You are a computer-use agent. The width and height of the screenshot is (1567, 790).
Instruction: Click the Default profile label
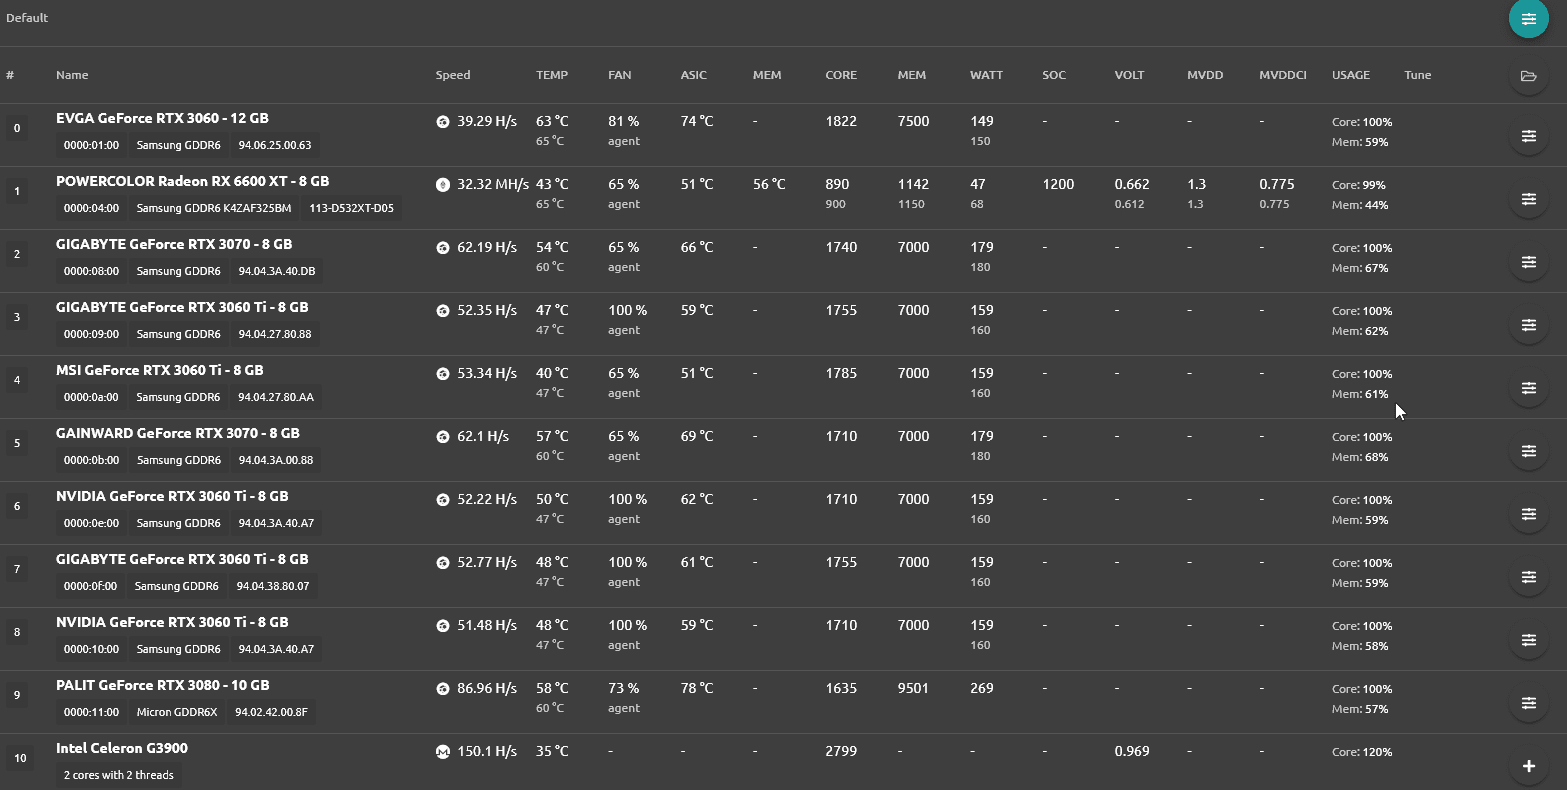27,18
